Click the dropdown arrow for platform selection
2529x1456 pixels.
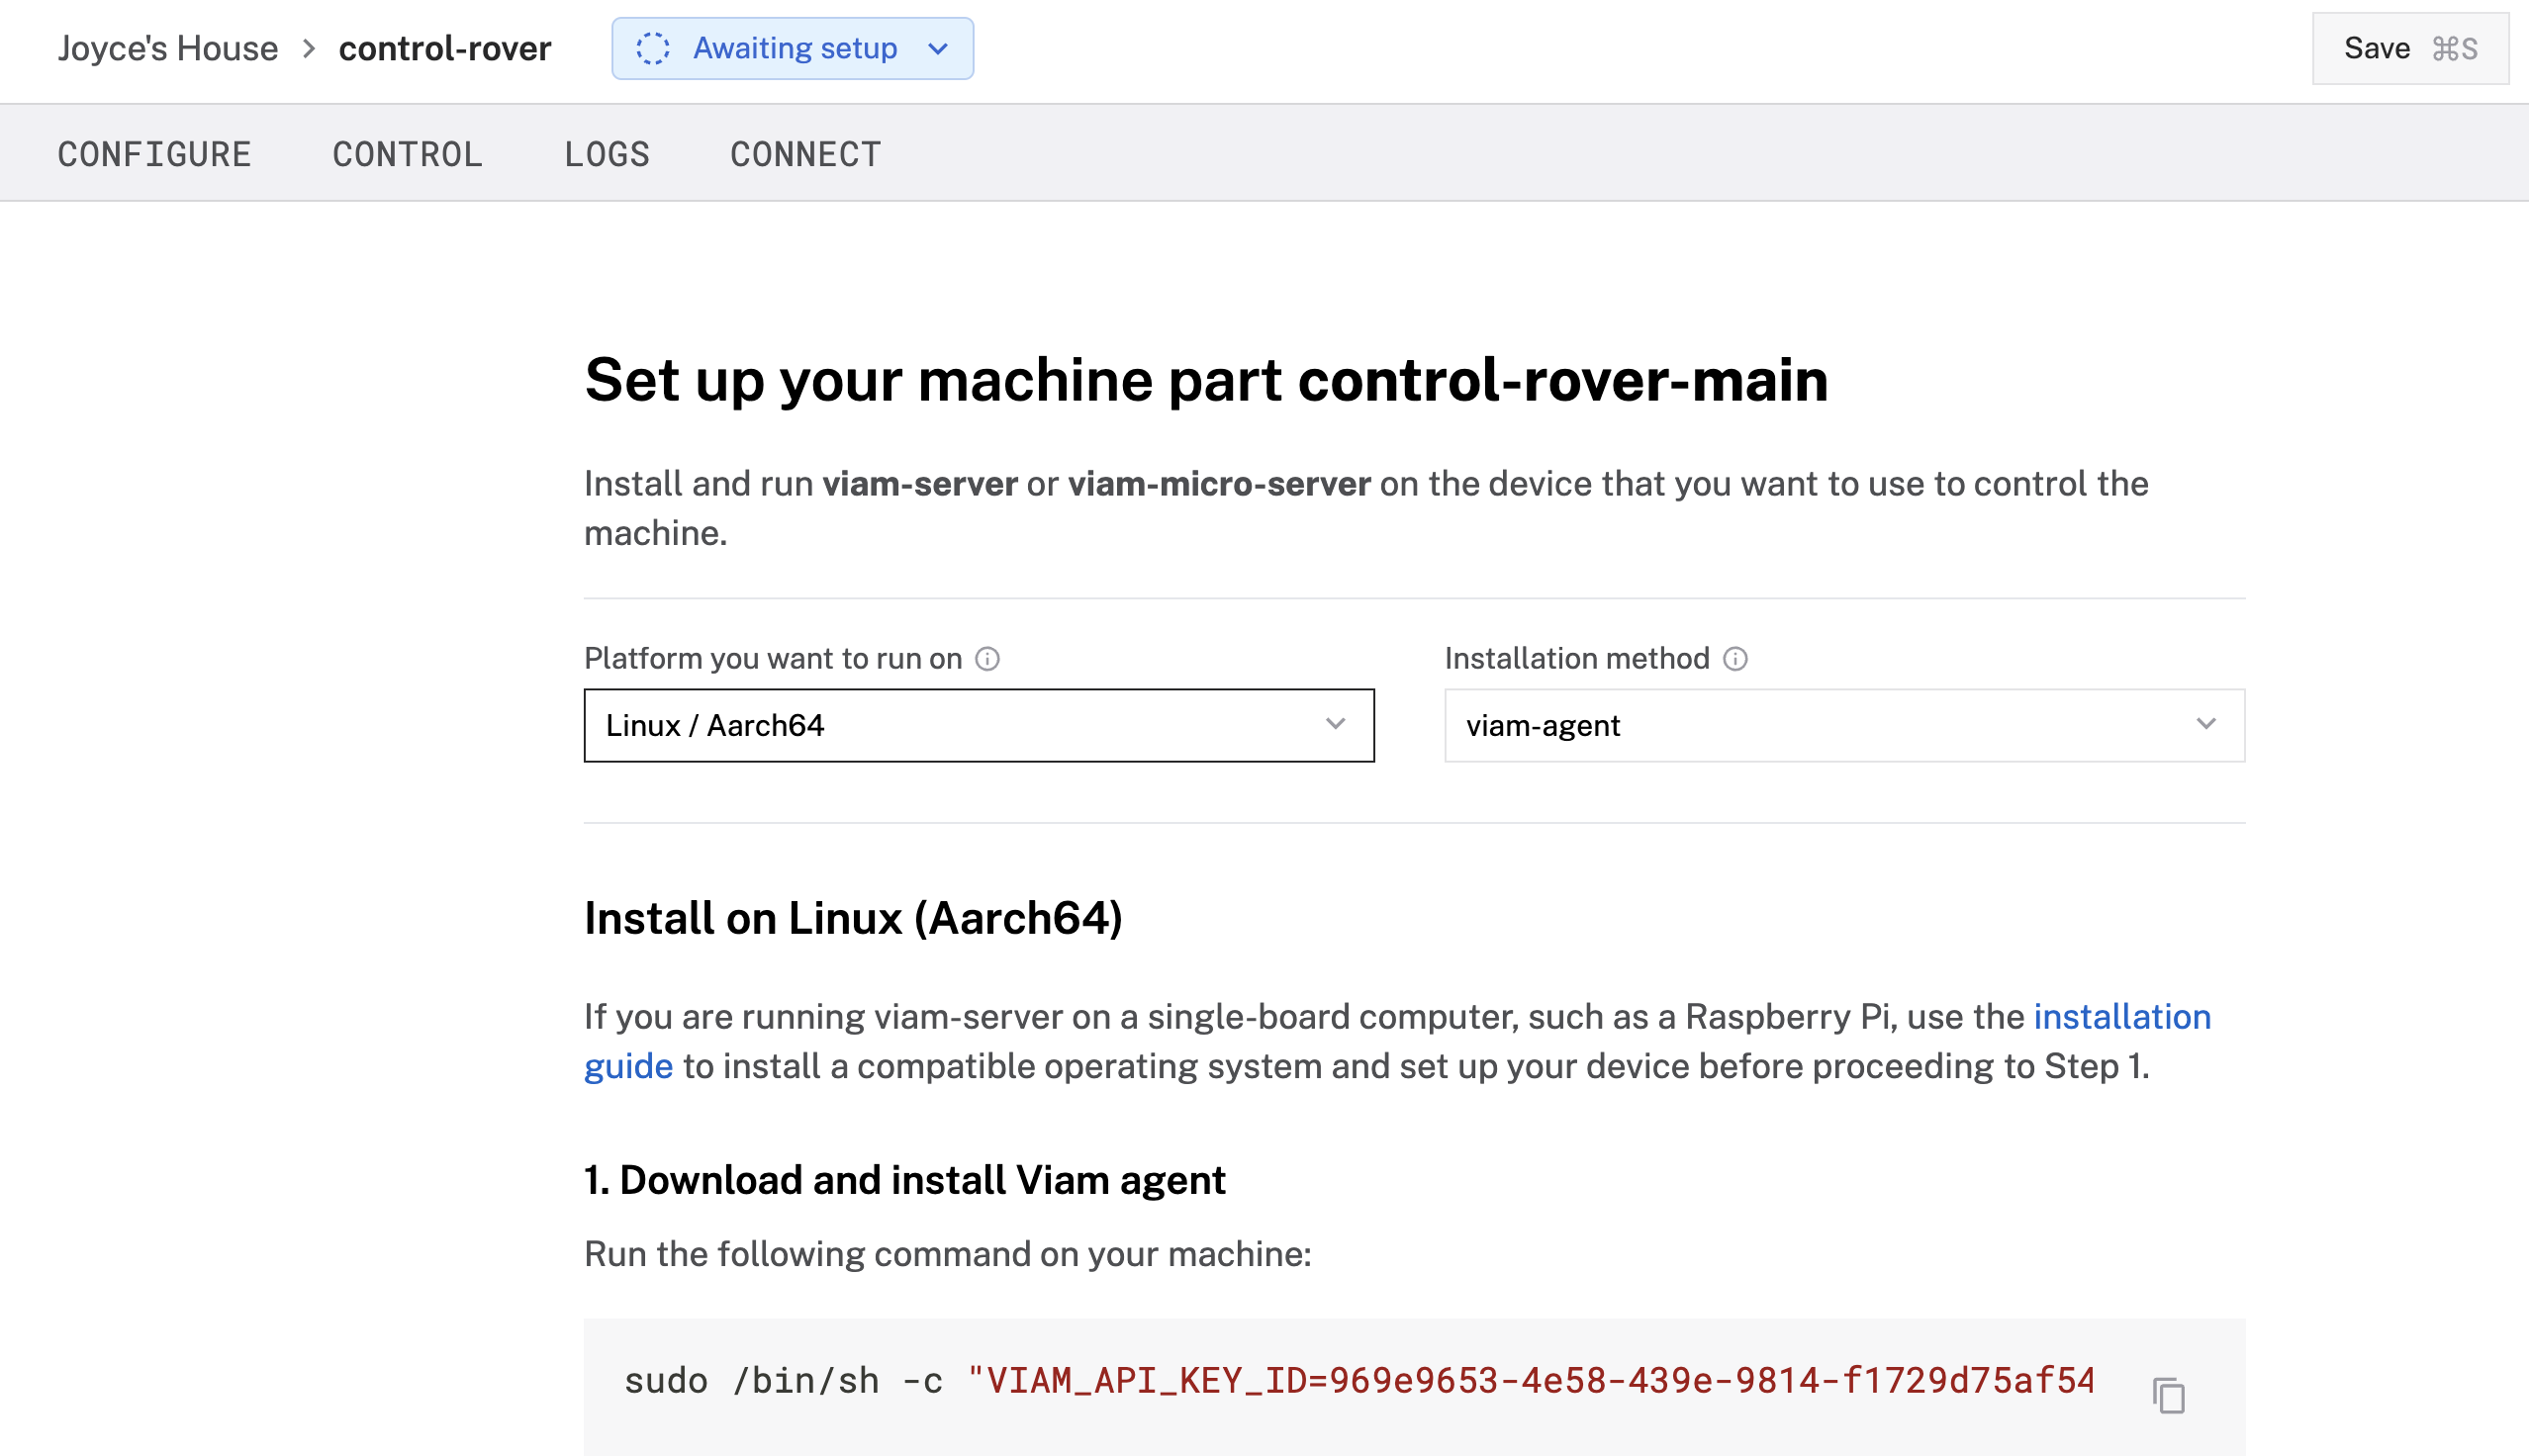tap(1338, 725)
